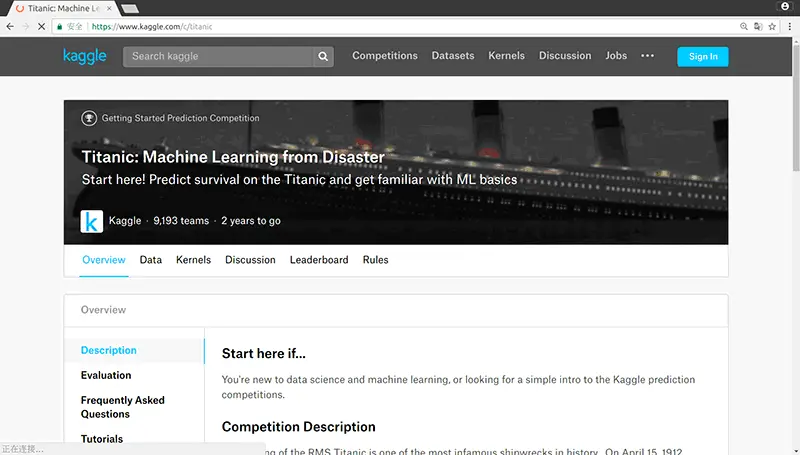The width and height of the screenshot is (800, 455).
Task: Go to Kernels in top navigation
Action: point(506,56)
